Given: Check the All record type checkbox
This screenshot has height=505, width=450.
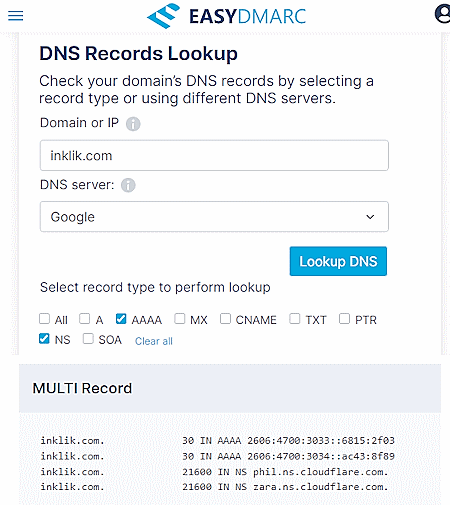Looking at the screenshot, I should [x=44, y=319].
